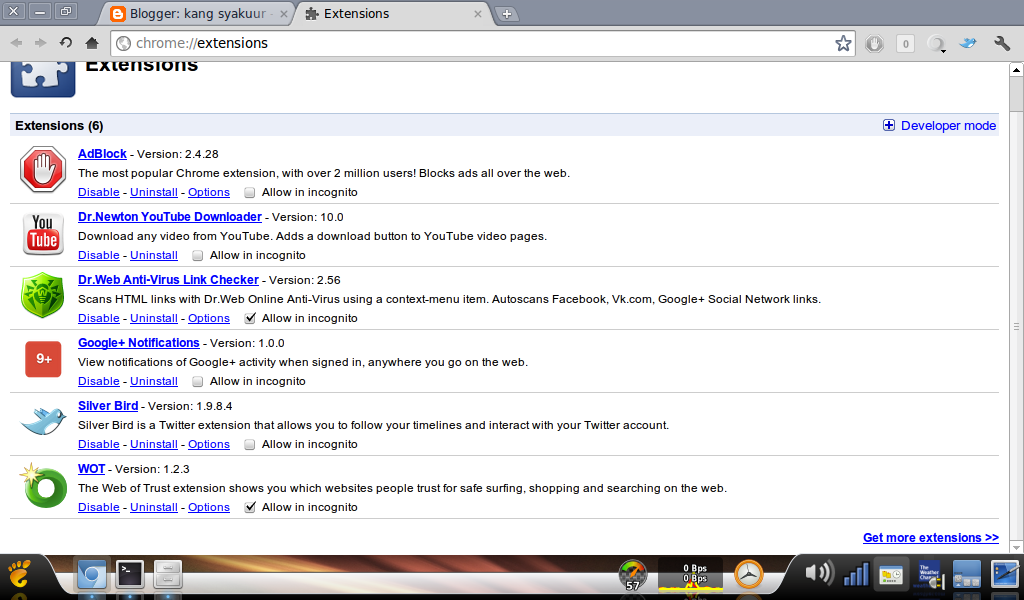Click the Weather Channel tray icon

(x=930, y=575)
